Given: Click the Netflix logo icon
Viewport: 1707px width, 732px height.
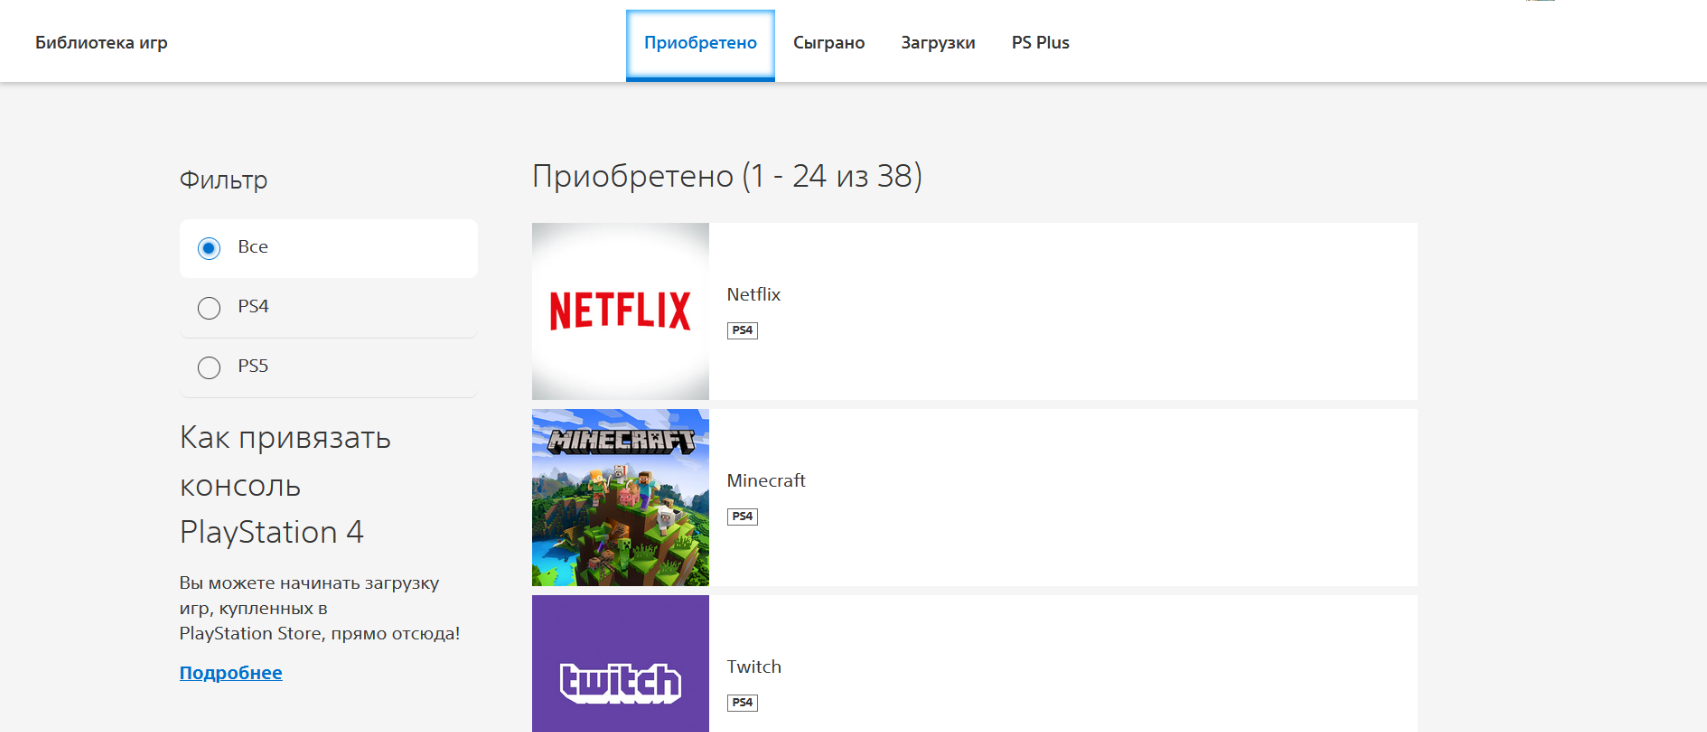Looking at the screenshot, I should point(620,311).
